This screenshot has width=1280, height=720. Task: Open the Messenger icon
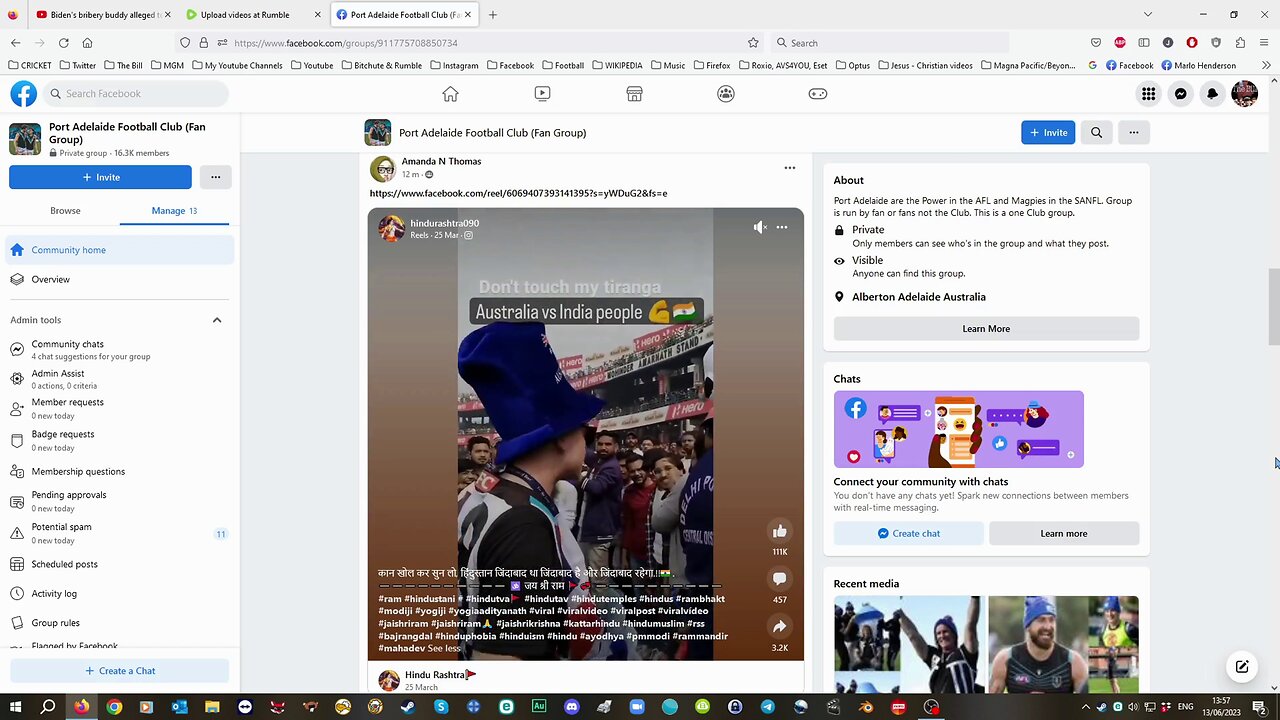(x=1181, y=93)
